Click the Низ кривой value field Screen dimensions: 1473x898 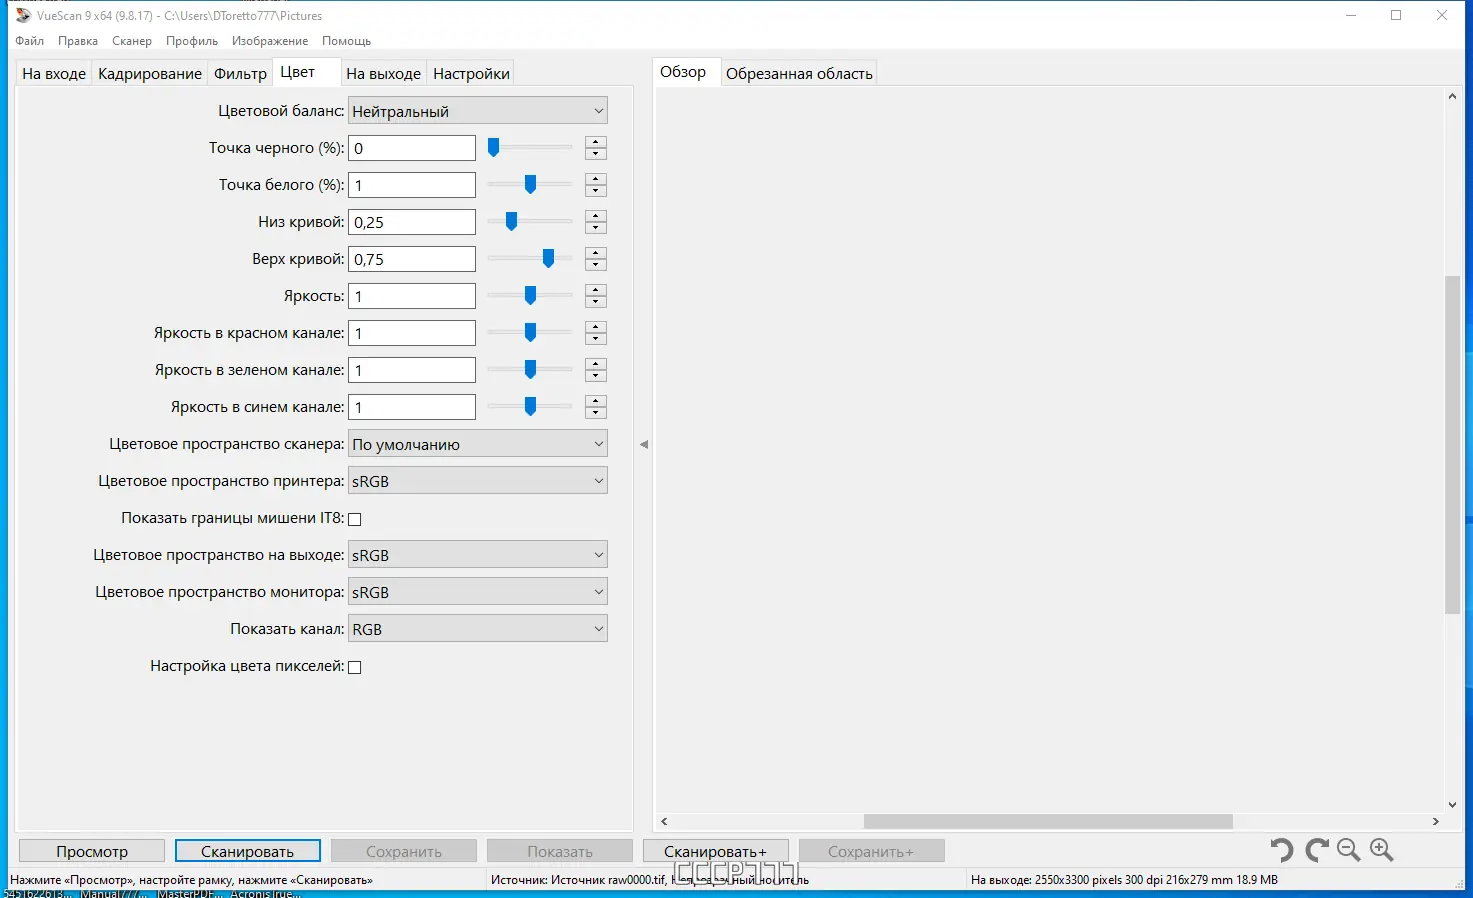(412, 222)
